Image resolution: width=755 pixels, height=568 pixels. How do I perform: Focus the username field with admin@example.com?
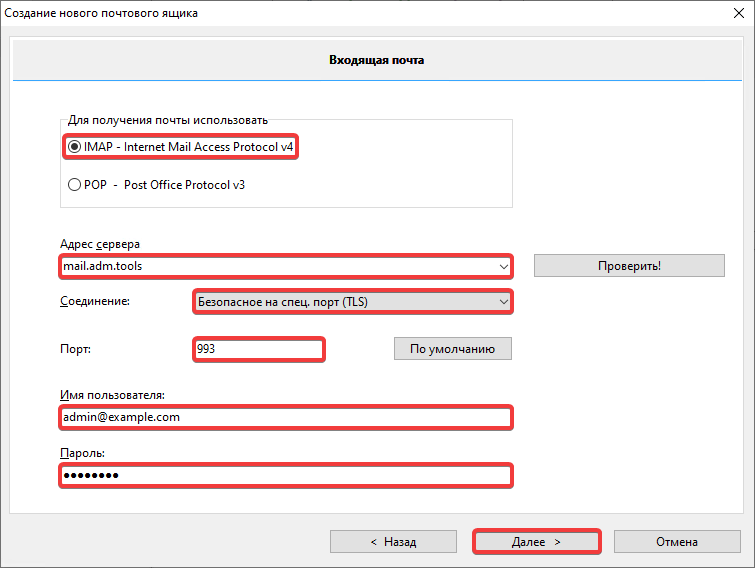[x=285, y=417]
